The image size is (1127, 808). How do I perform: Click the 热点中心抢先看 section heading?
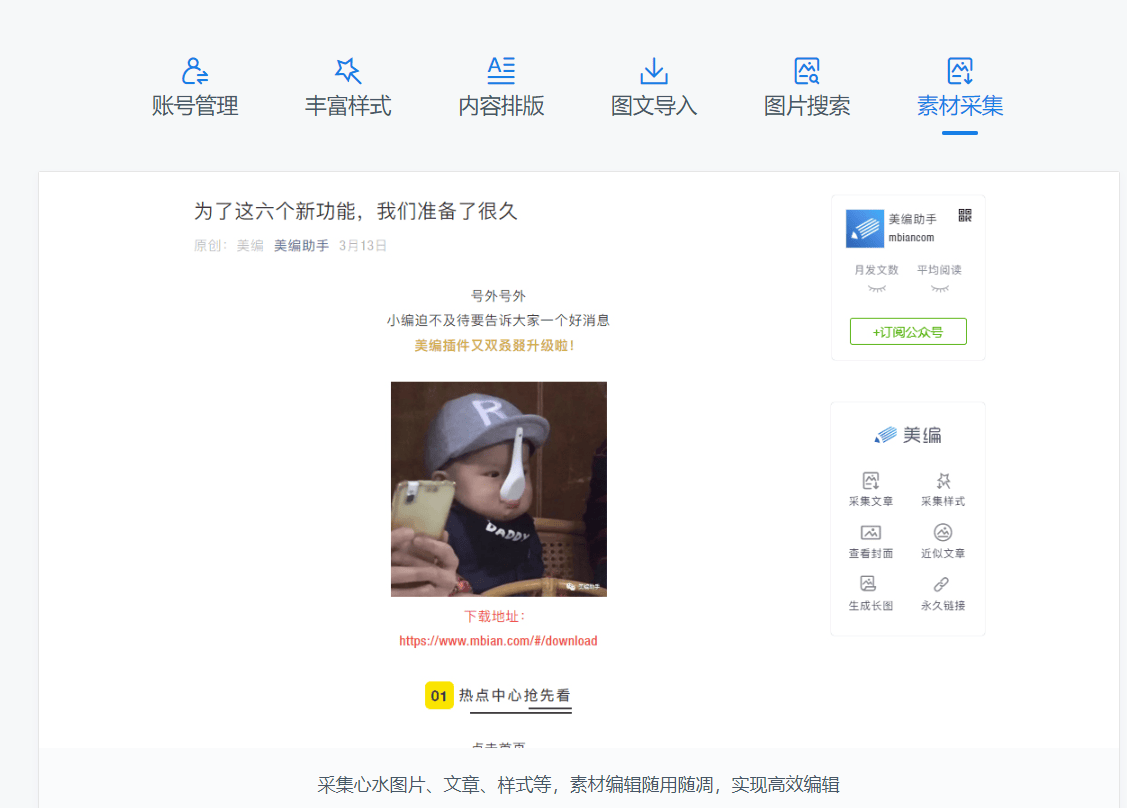(514, 696)
